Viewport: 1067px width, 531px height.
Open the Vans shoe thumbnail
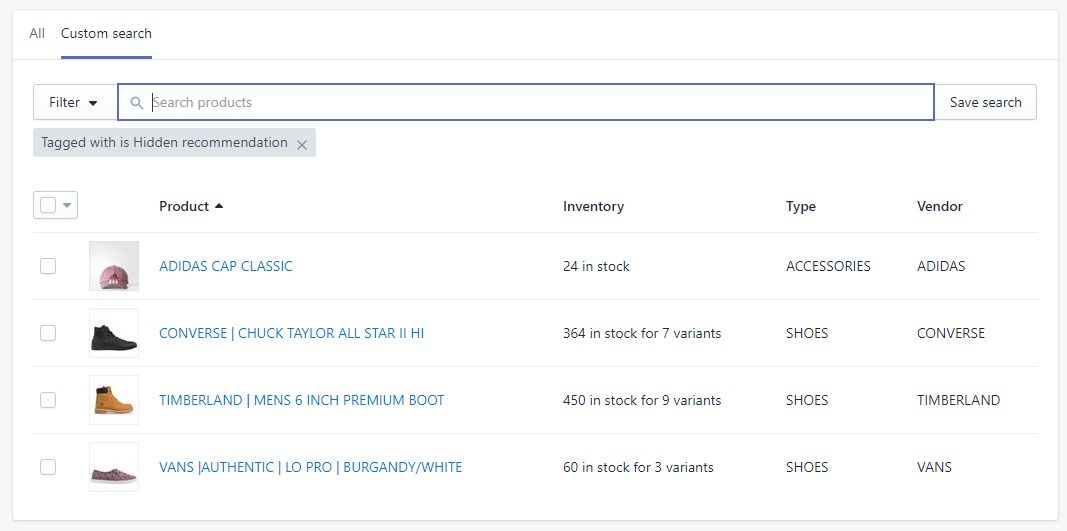tap(114, 467)
